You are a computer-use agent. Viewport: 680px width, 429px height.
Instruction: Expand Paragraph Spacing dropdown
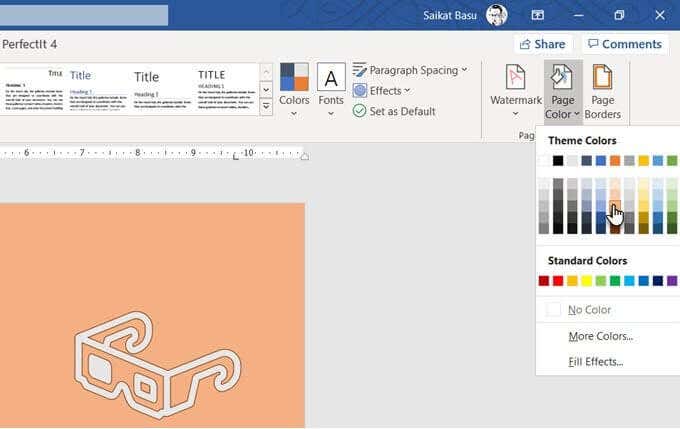tap(410, 70)
